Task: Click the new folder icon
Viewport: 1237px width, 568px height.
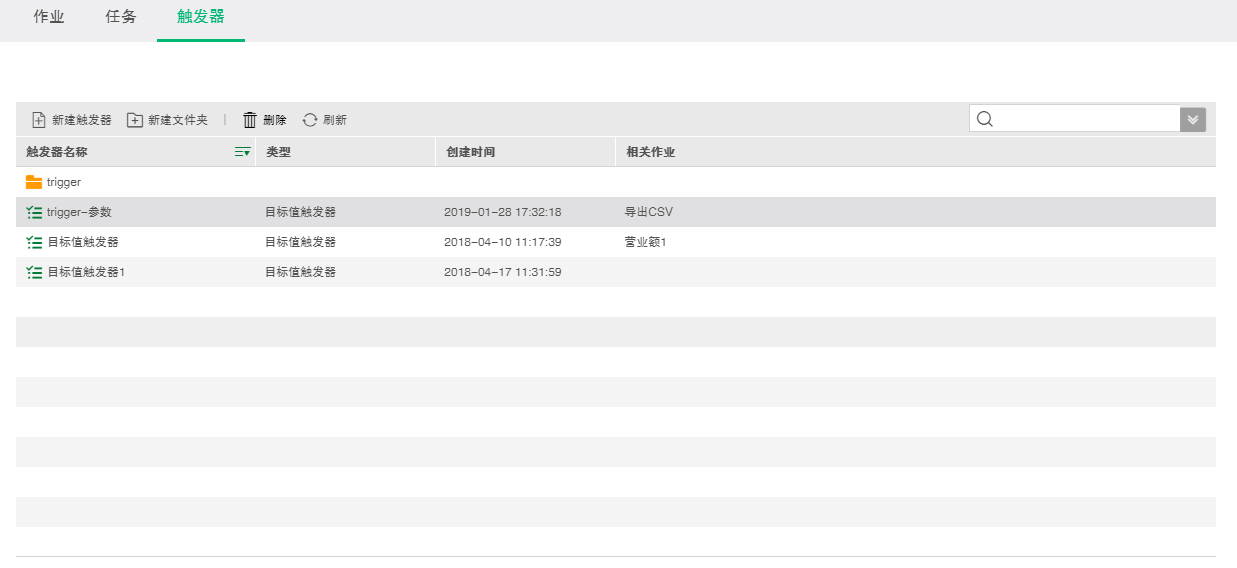Action: (135, 120)
